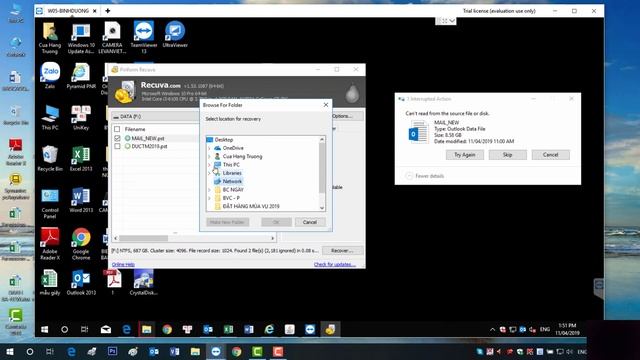Expand BC NGAY folder node
Viewport: 640px width, 360px height.
click(209, 190)
